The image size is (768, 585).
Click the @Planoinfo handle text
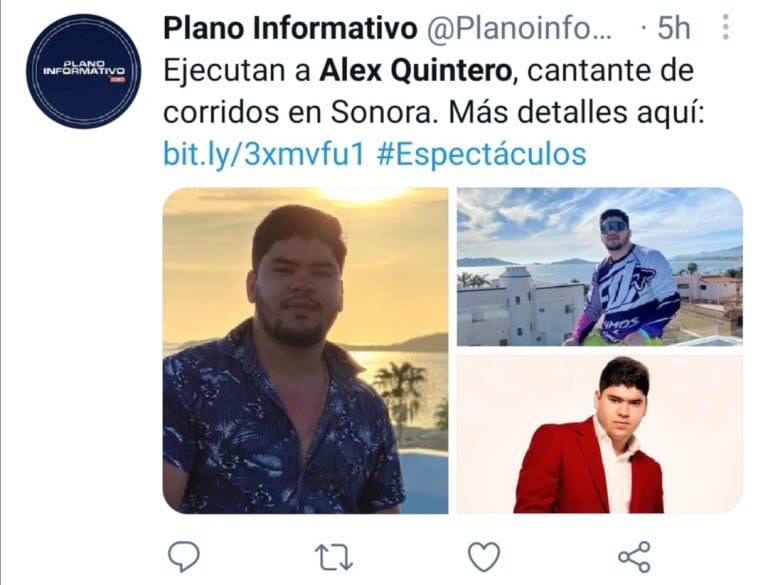pos(519,28)
